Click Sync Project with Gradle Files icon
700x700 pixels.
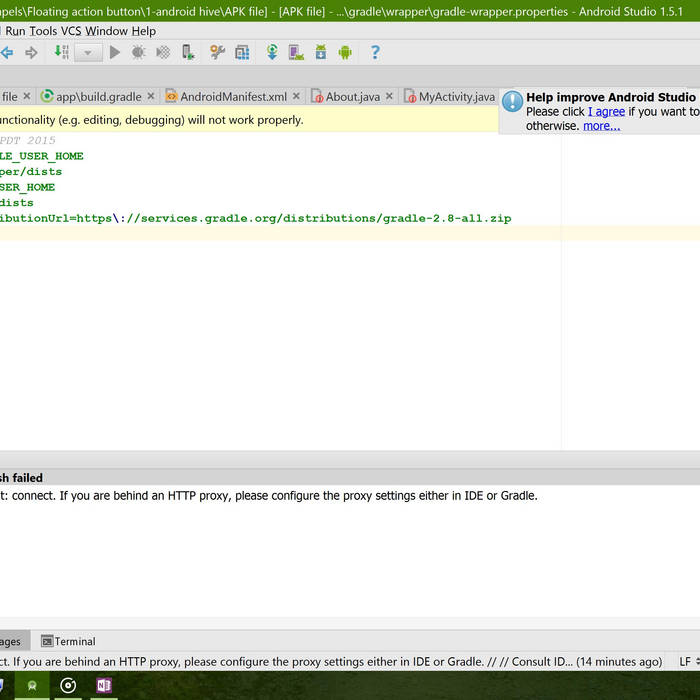[272, 52]
